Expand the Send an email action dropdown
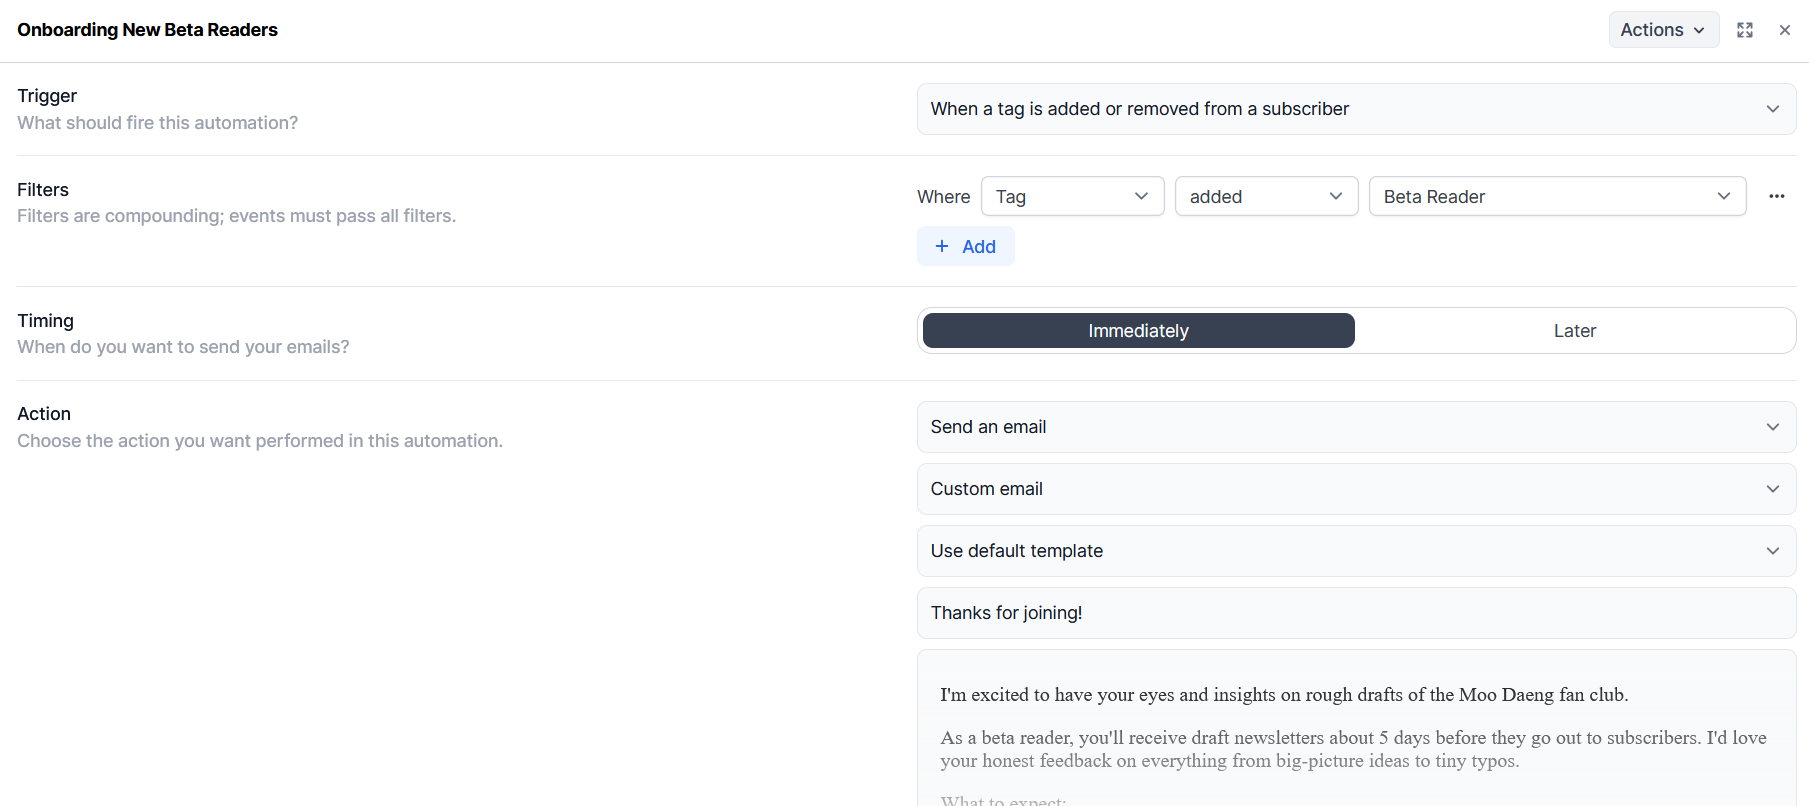The image size is (1809, 806). [1355, 427]
